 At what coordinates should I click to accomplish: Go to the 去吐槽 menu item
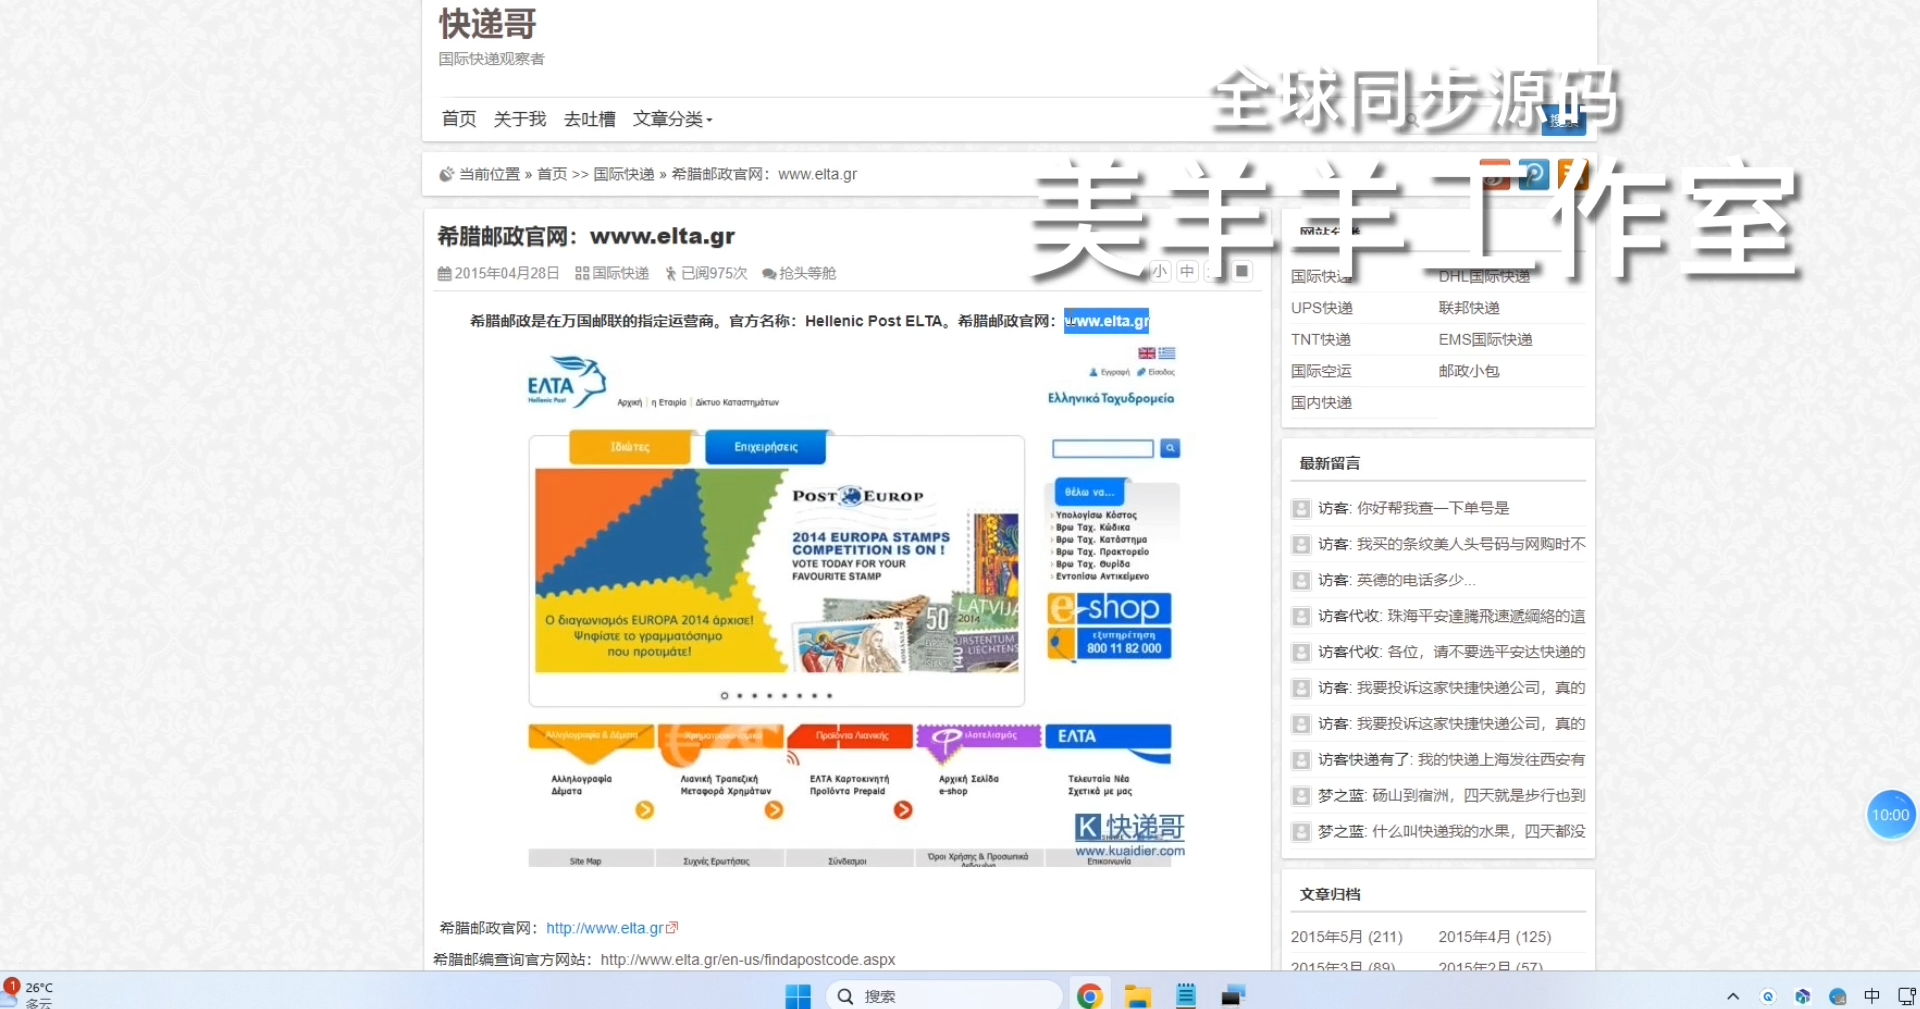pos(589,119)
